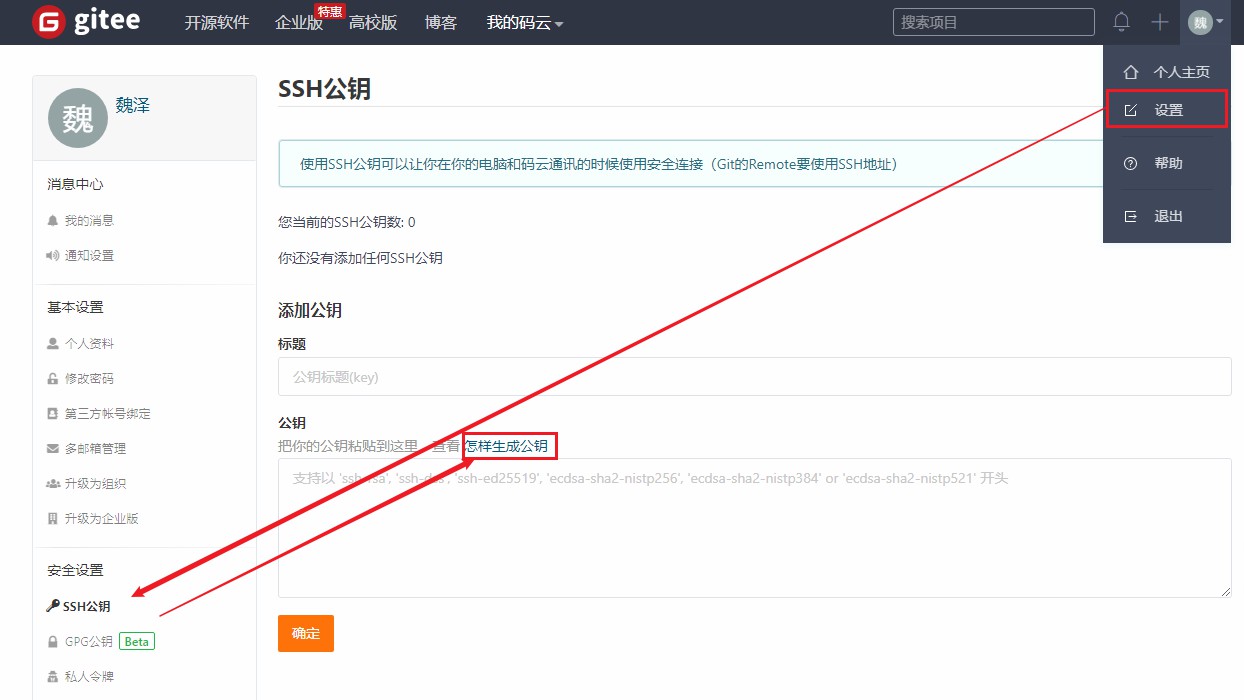
Task: Open 升级为企业版 in the sidebar
Action: tap(101, 518)
